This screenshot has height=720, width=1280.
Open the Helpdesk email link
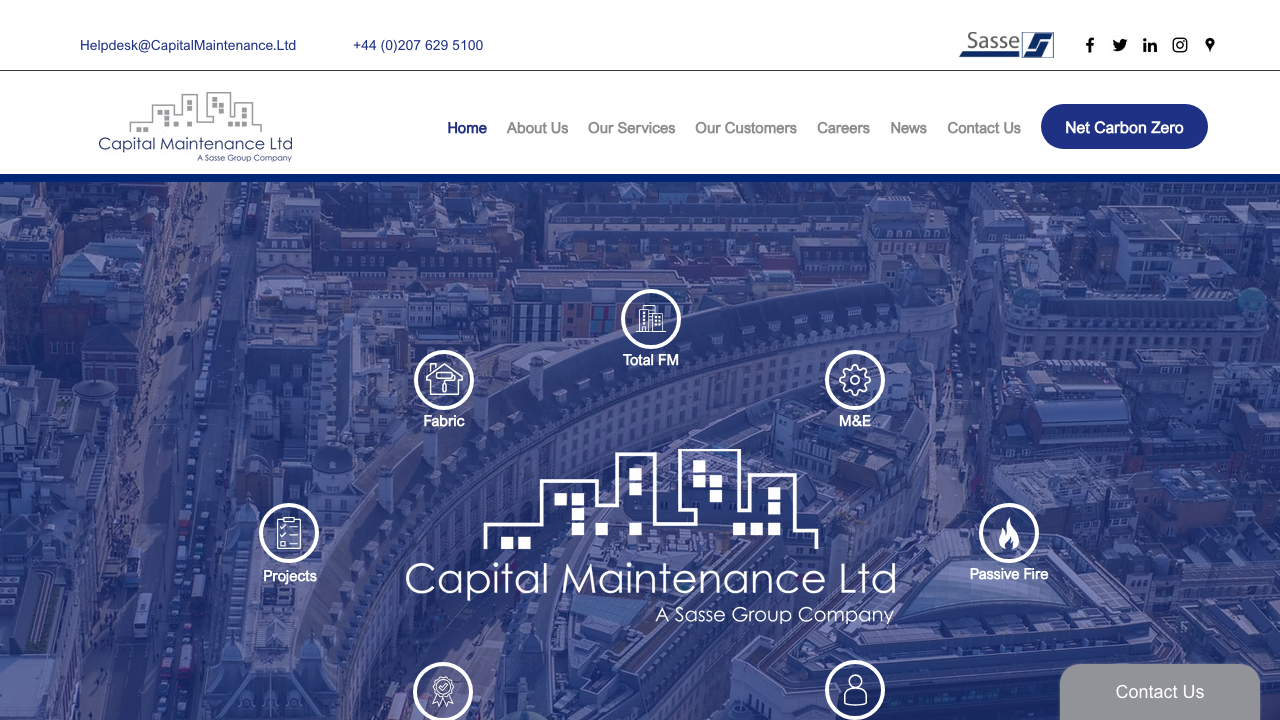[x=188, y=45]
